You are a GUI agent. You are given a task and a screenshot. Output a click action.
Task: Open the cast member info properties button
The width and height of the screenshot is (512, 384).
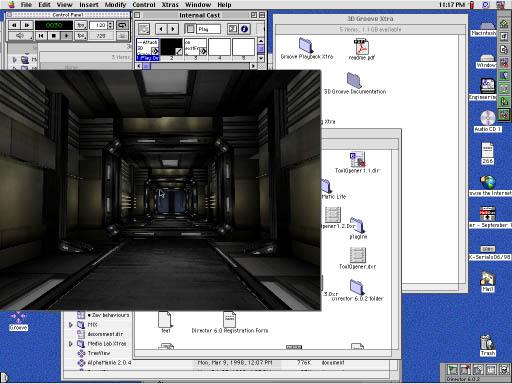click(244, 29)
